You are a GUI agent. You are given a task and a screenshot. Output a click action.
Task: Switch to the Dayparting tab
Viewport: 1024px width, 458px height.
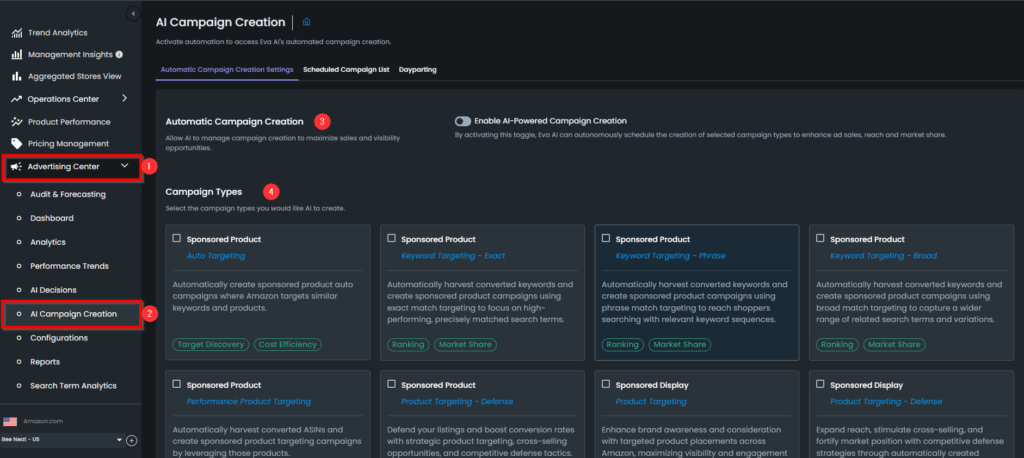418,69
